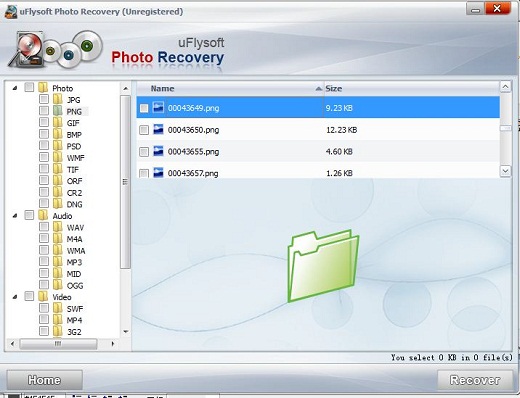Image resolution: width=520 pixels, height=398 pixels.
Task: Collapse the Video tree node
Action: [15, 297]
